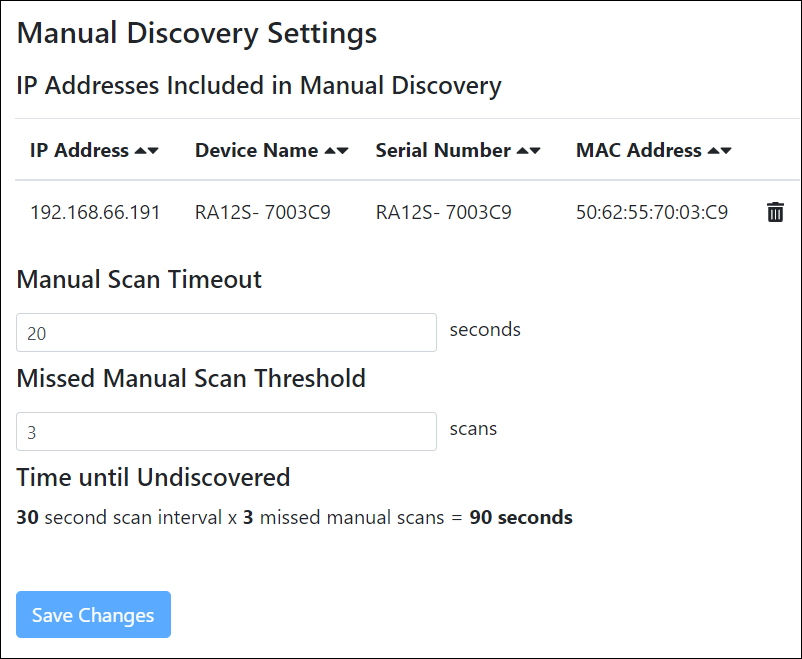Screen dimensions: 802x659
Task: Click the sort arrows beside Device Name
Action: point(336,151)
